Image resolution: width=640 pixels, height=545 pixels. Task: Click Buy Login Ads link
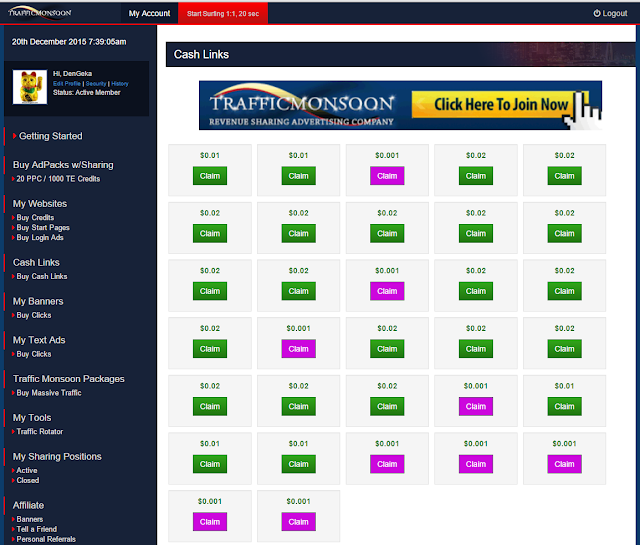point(40,238)
